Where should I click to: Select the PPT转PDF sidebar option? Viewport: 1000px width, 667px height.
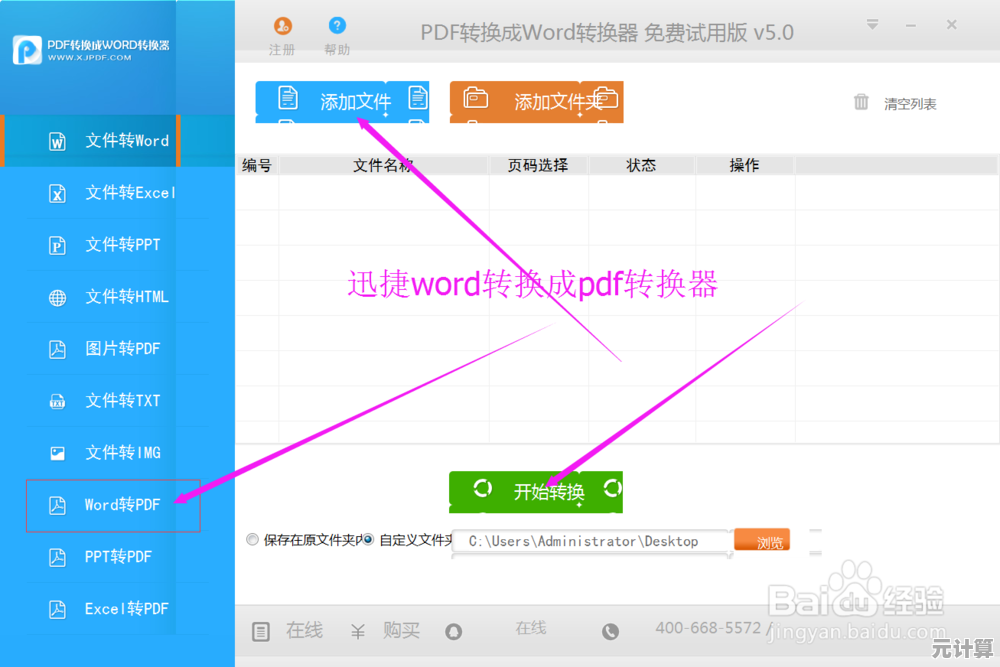tap(113, 557)
